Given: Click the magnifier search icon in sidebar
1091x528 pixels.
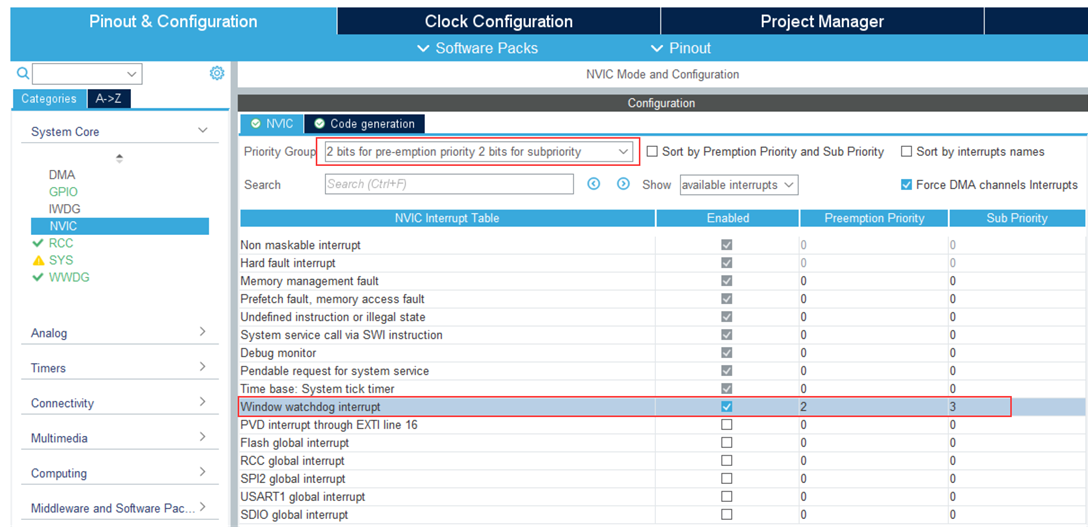Looking at the screenshot, I should (22, 73).
